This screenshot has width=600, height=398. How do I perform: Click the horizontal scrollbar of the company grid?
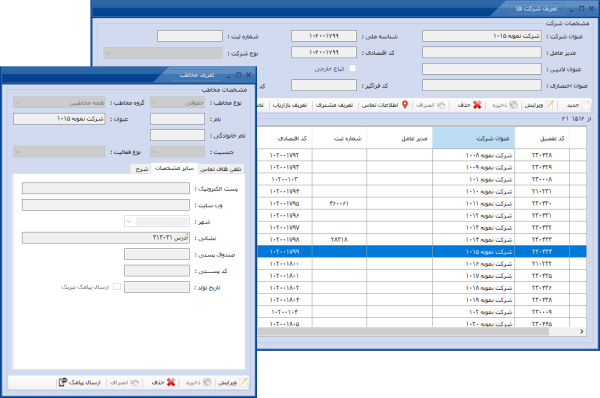click(x=404, y=331)
